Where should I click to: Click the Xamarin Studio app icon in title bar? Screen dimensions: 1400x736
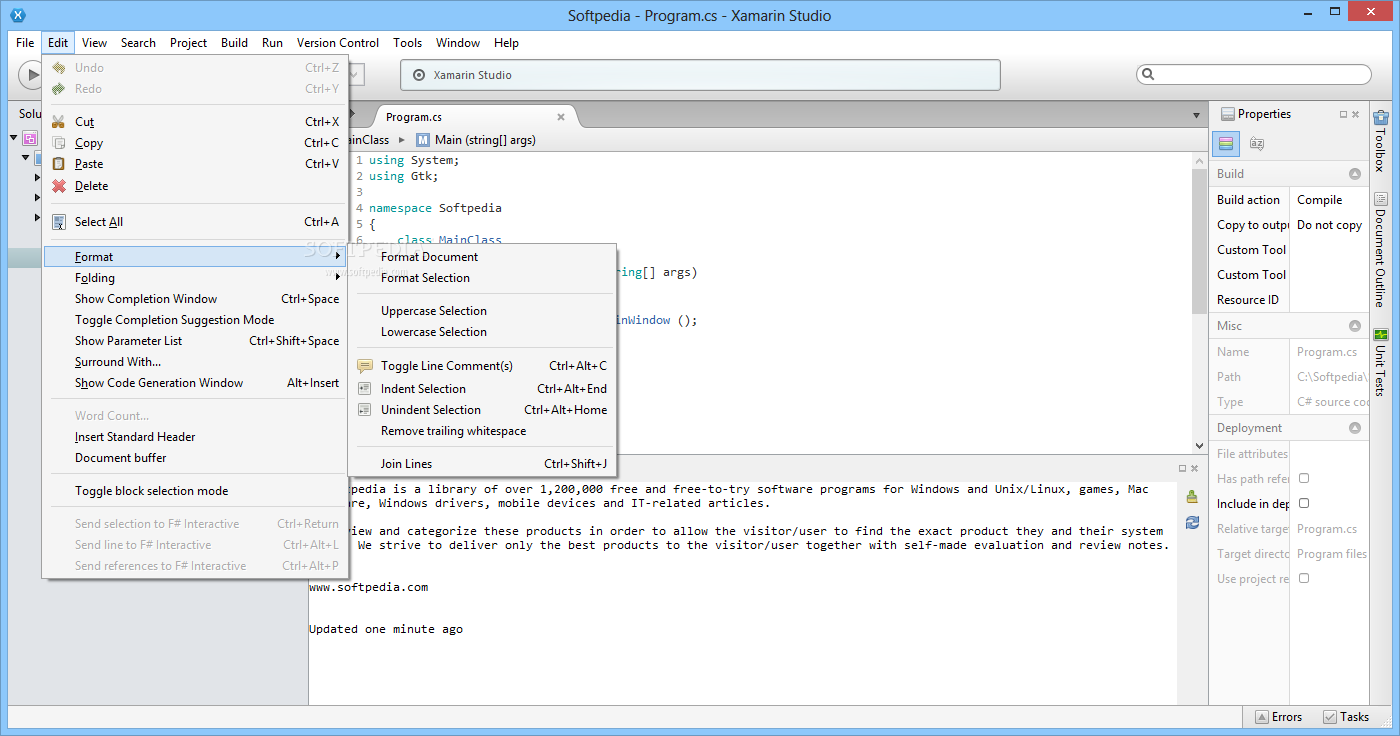pos(17,15)
